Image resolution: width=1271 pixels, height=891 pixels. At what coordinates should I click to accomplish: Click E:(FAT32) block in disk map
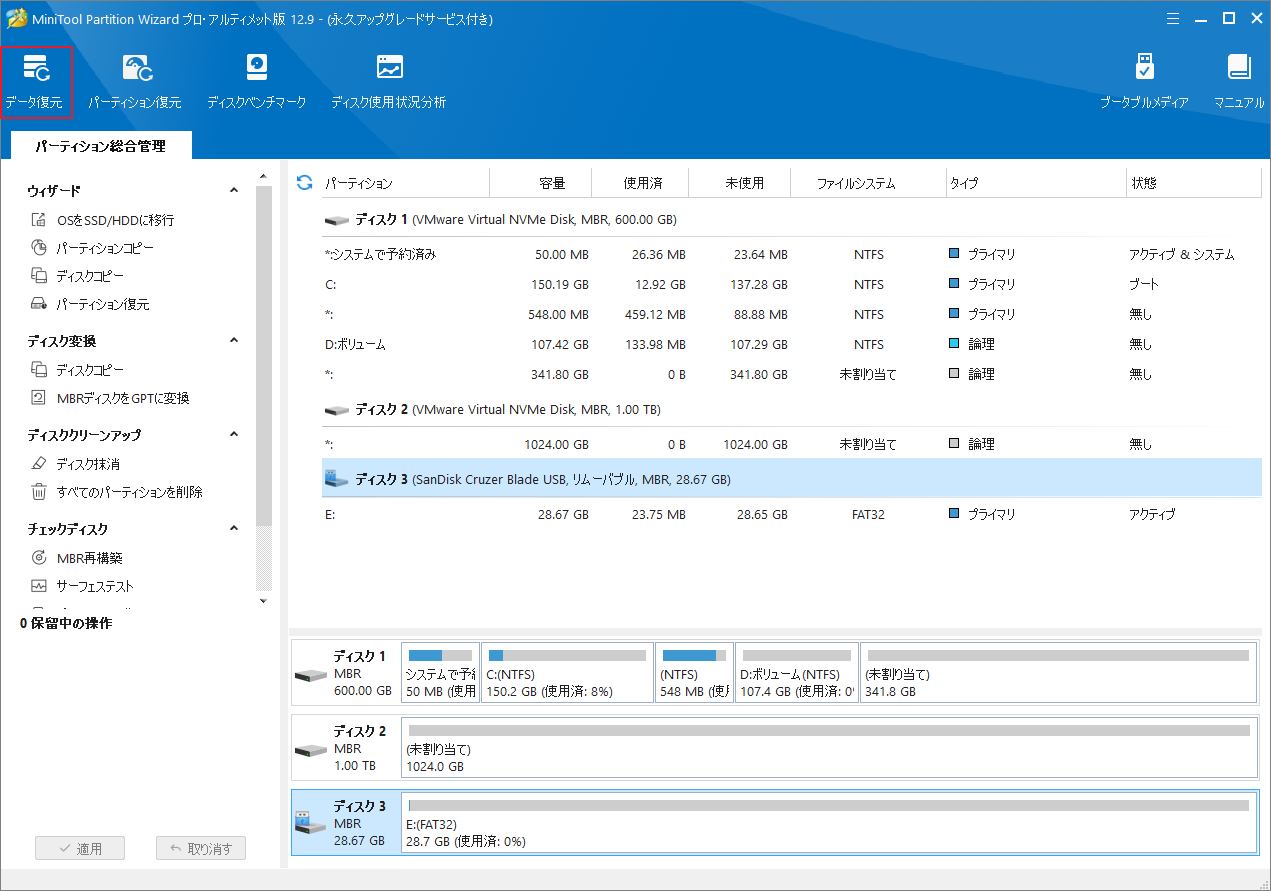[x=829, y=823]
